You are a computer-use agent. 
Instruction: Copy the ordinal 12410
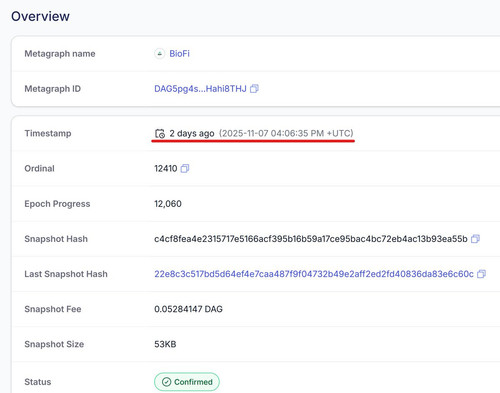(185, 168)
